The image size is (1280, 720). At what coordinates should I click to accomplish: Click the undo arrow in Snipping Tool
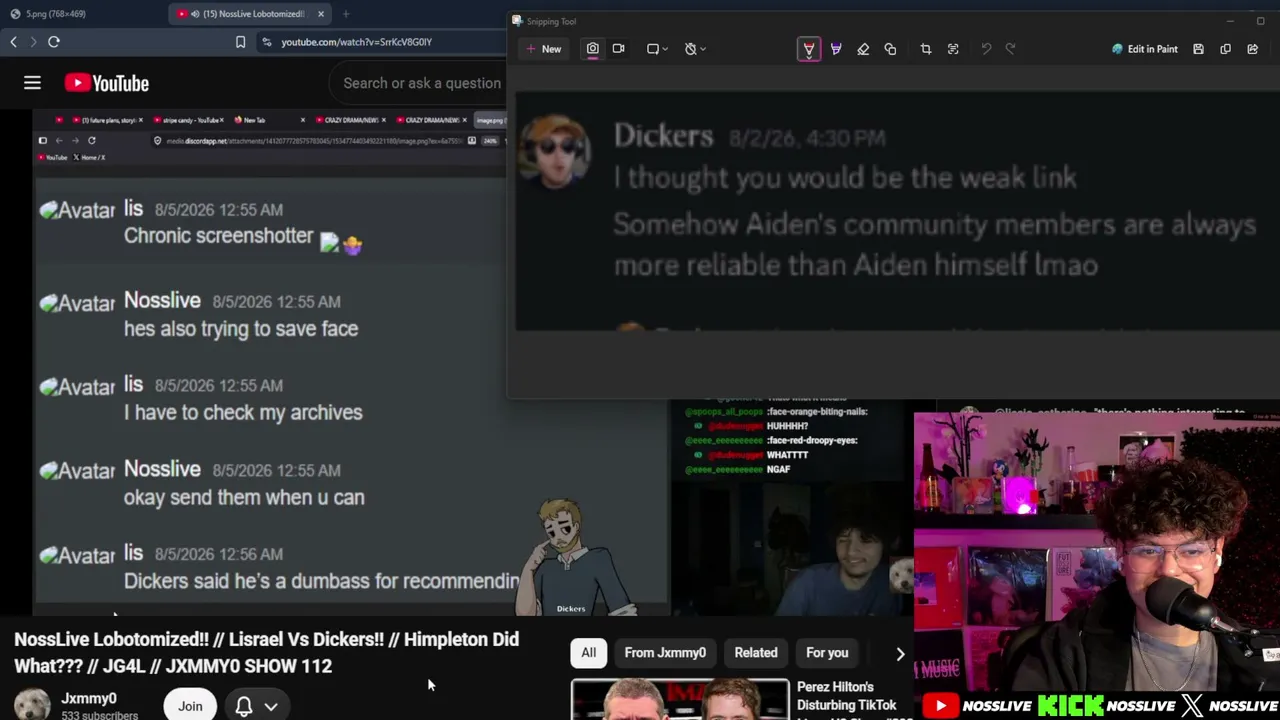[986, 49]
